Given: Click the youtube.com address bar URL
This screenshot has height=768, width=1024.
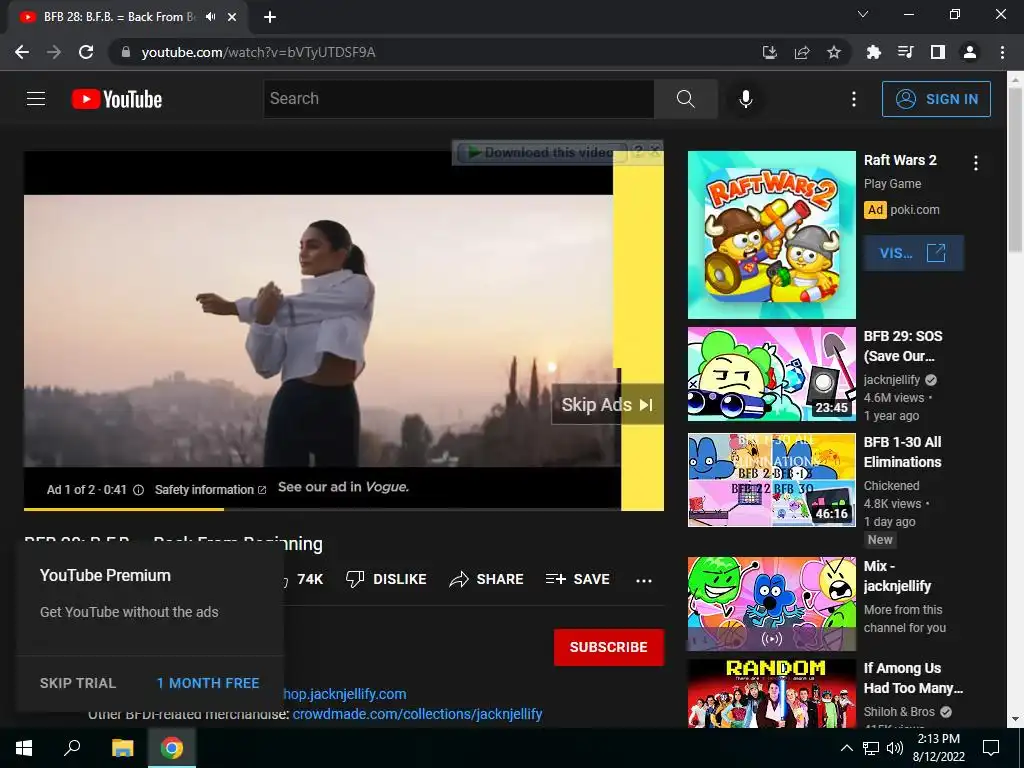Looking at the screenshot, I should [258, 52].
